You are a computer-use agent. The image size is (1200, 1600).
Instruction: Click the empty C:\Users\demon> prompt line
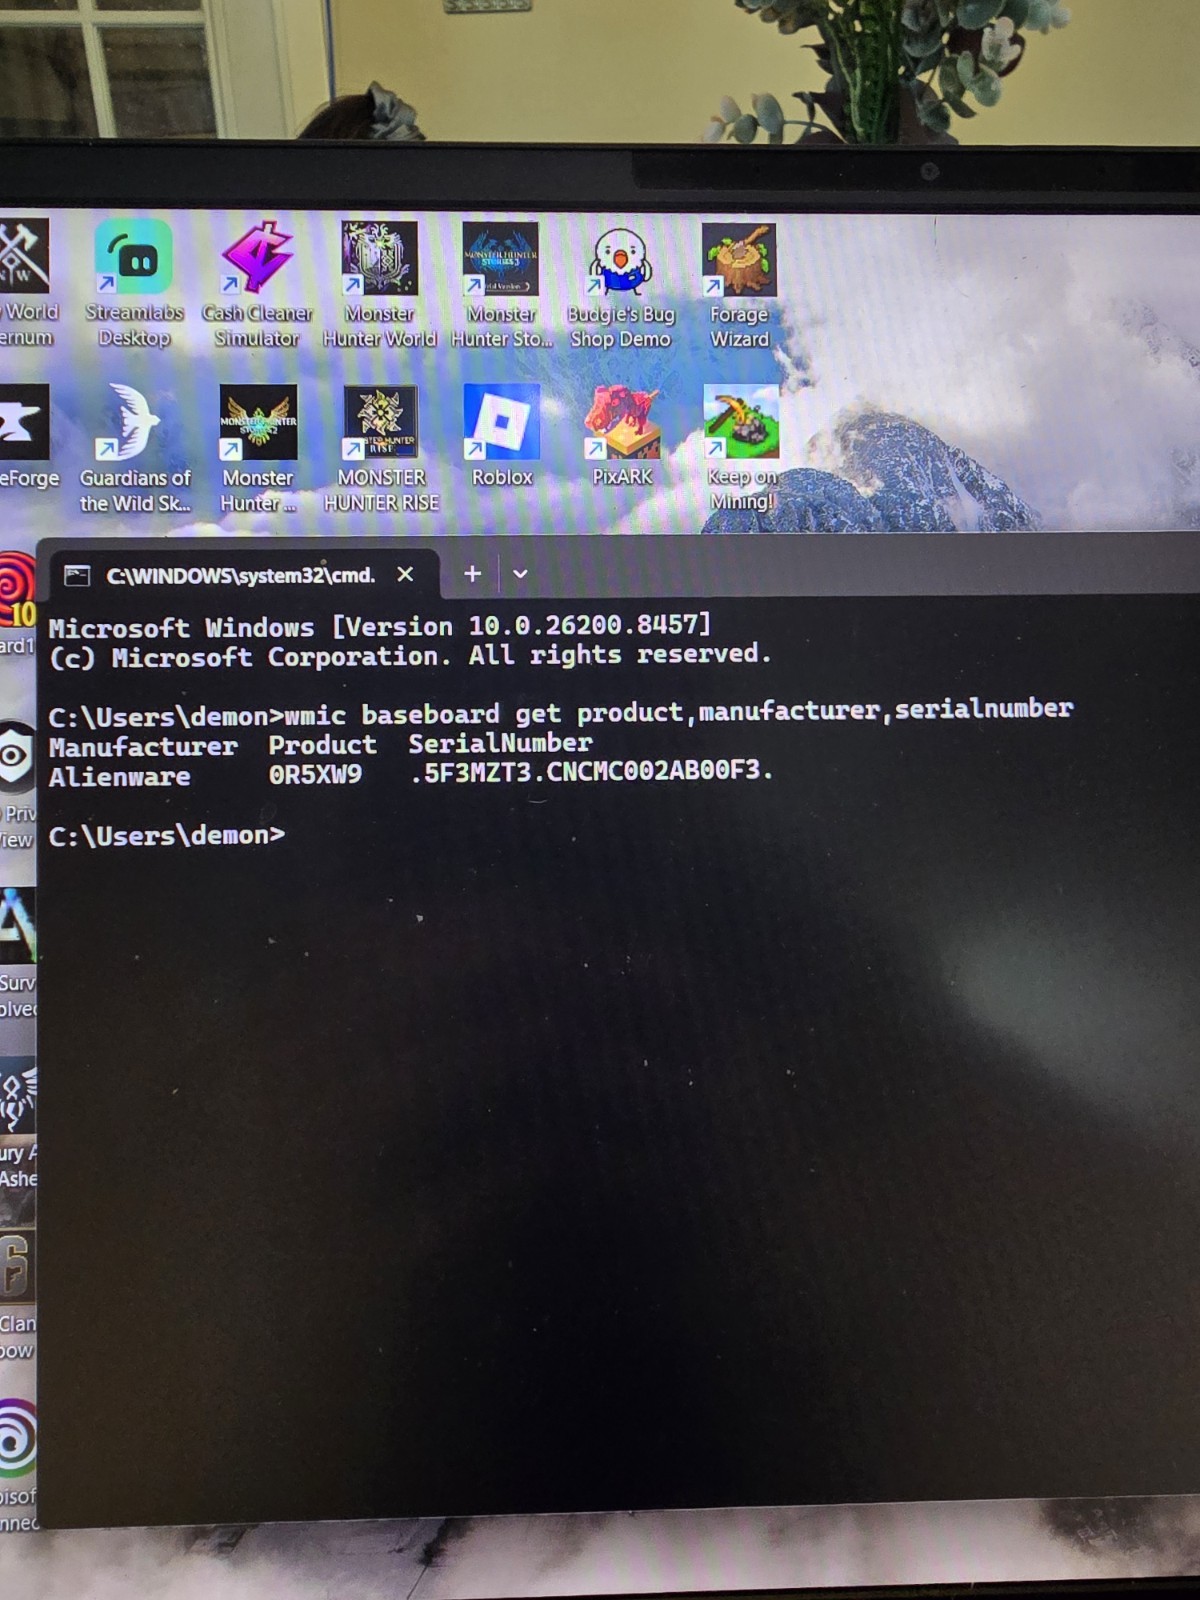point(166,835)
